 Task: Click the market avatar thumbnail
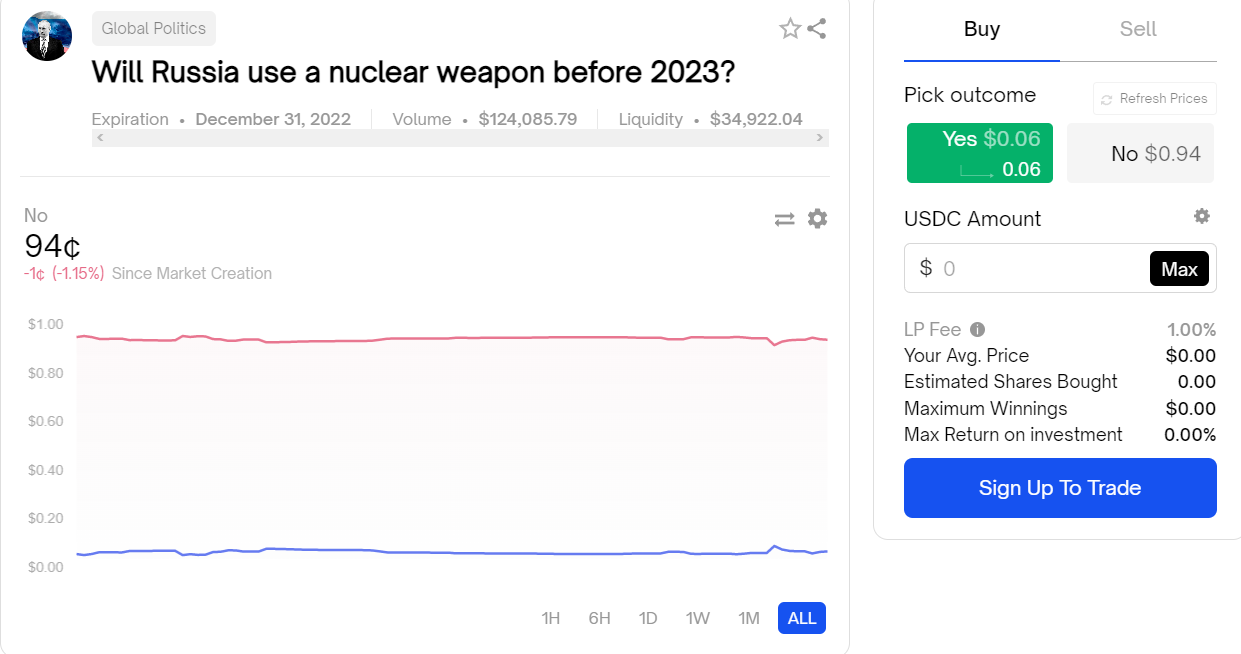click(47, 36)
